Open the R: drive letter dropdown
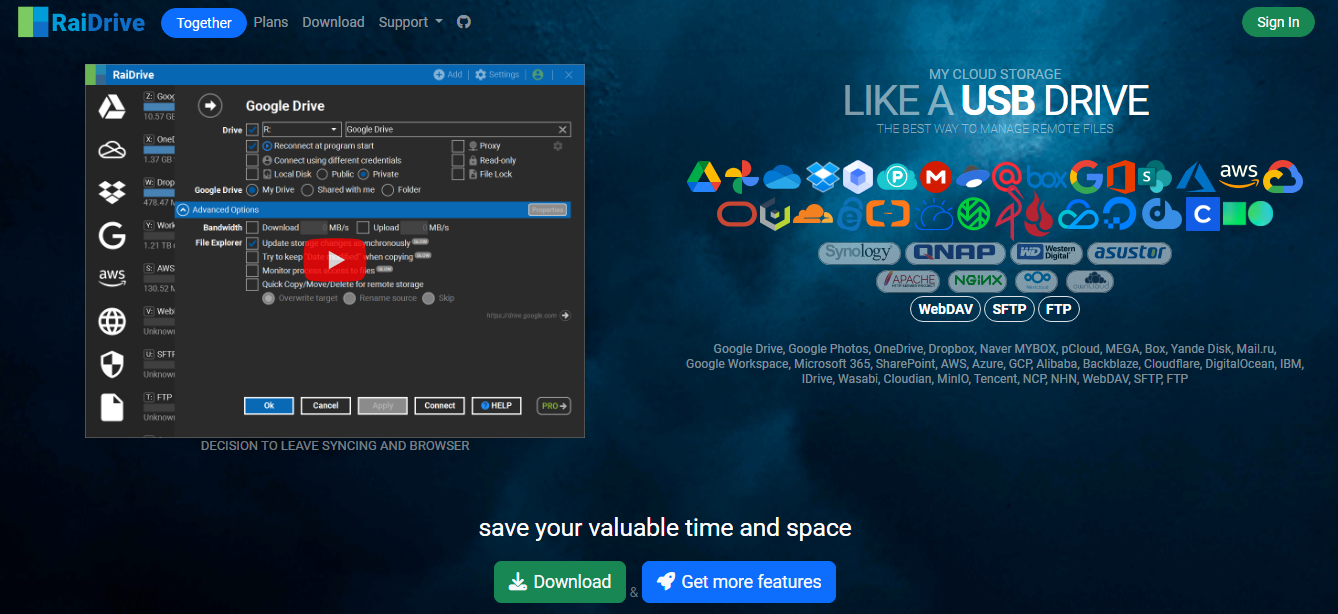The height and width of the screenshot is (614, 1338). [x=301, y=129]
